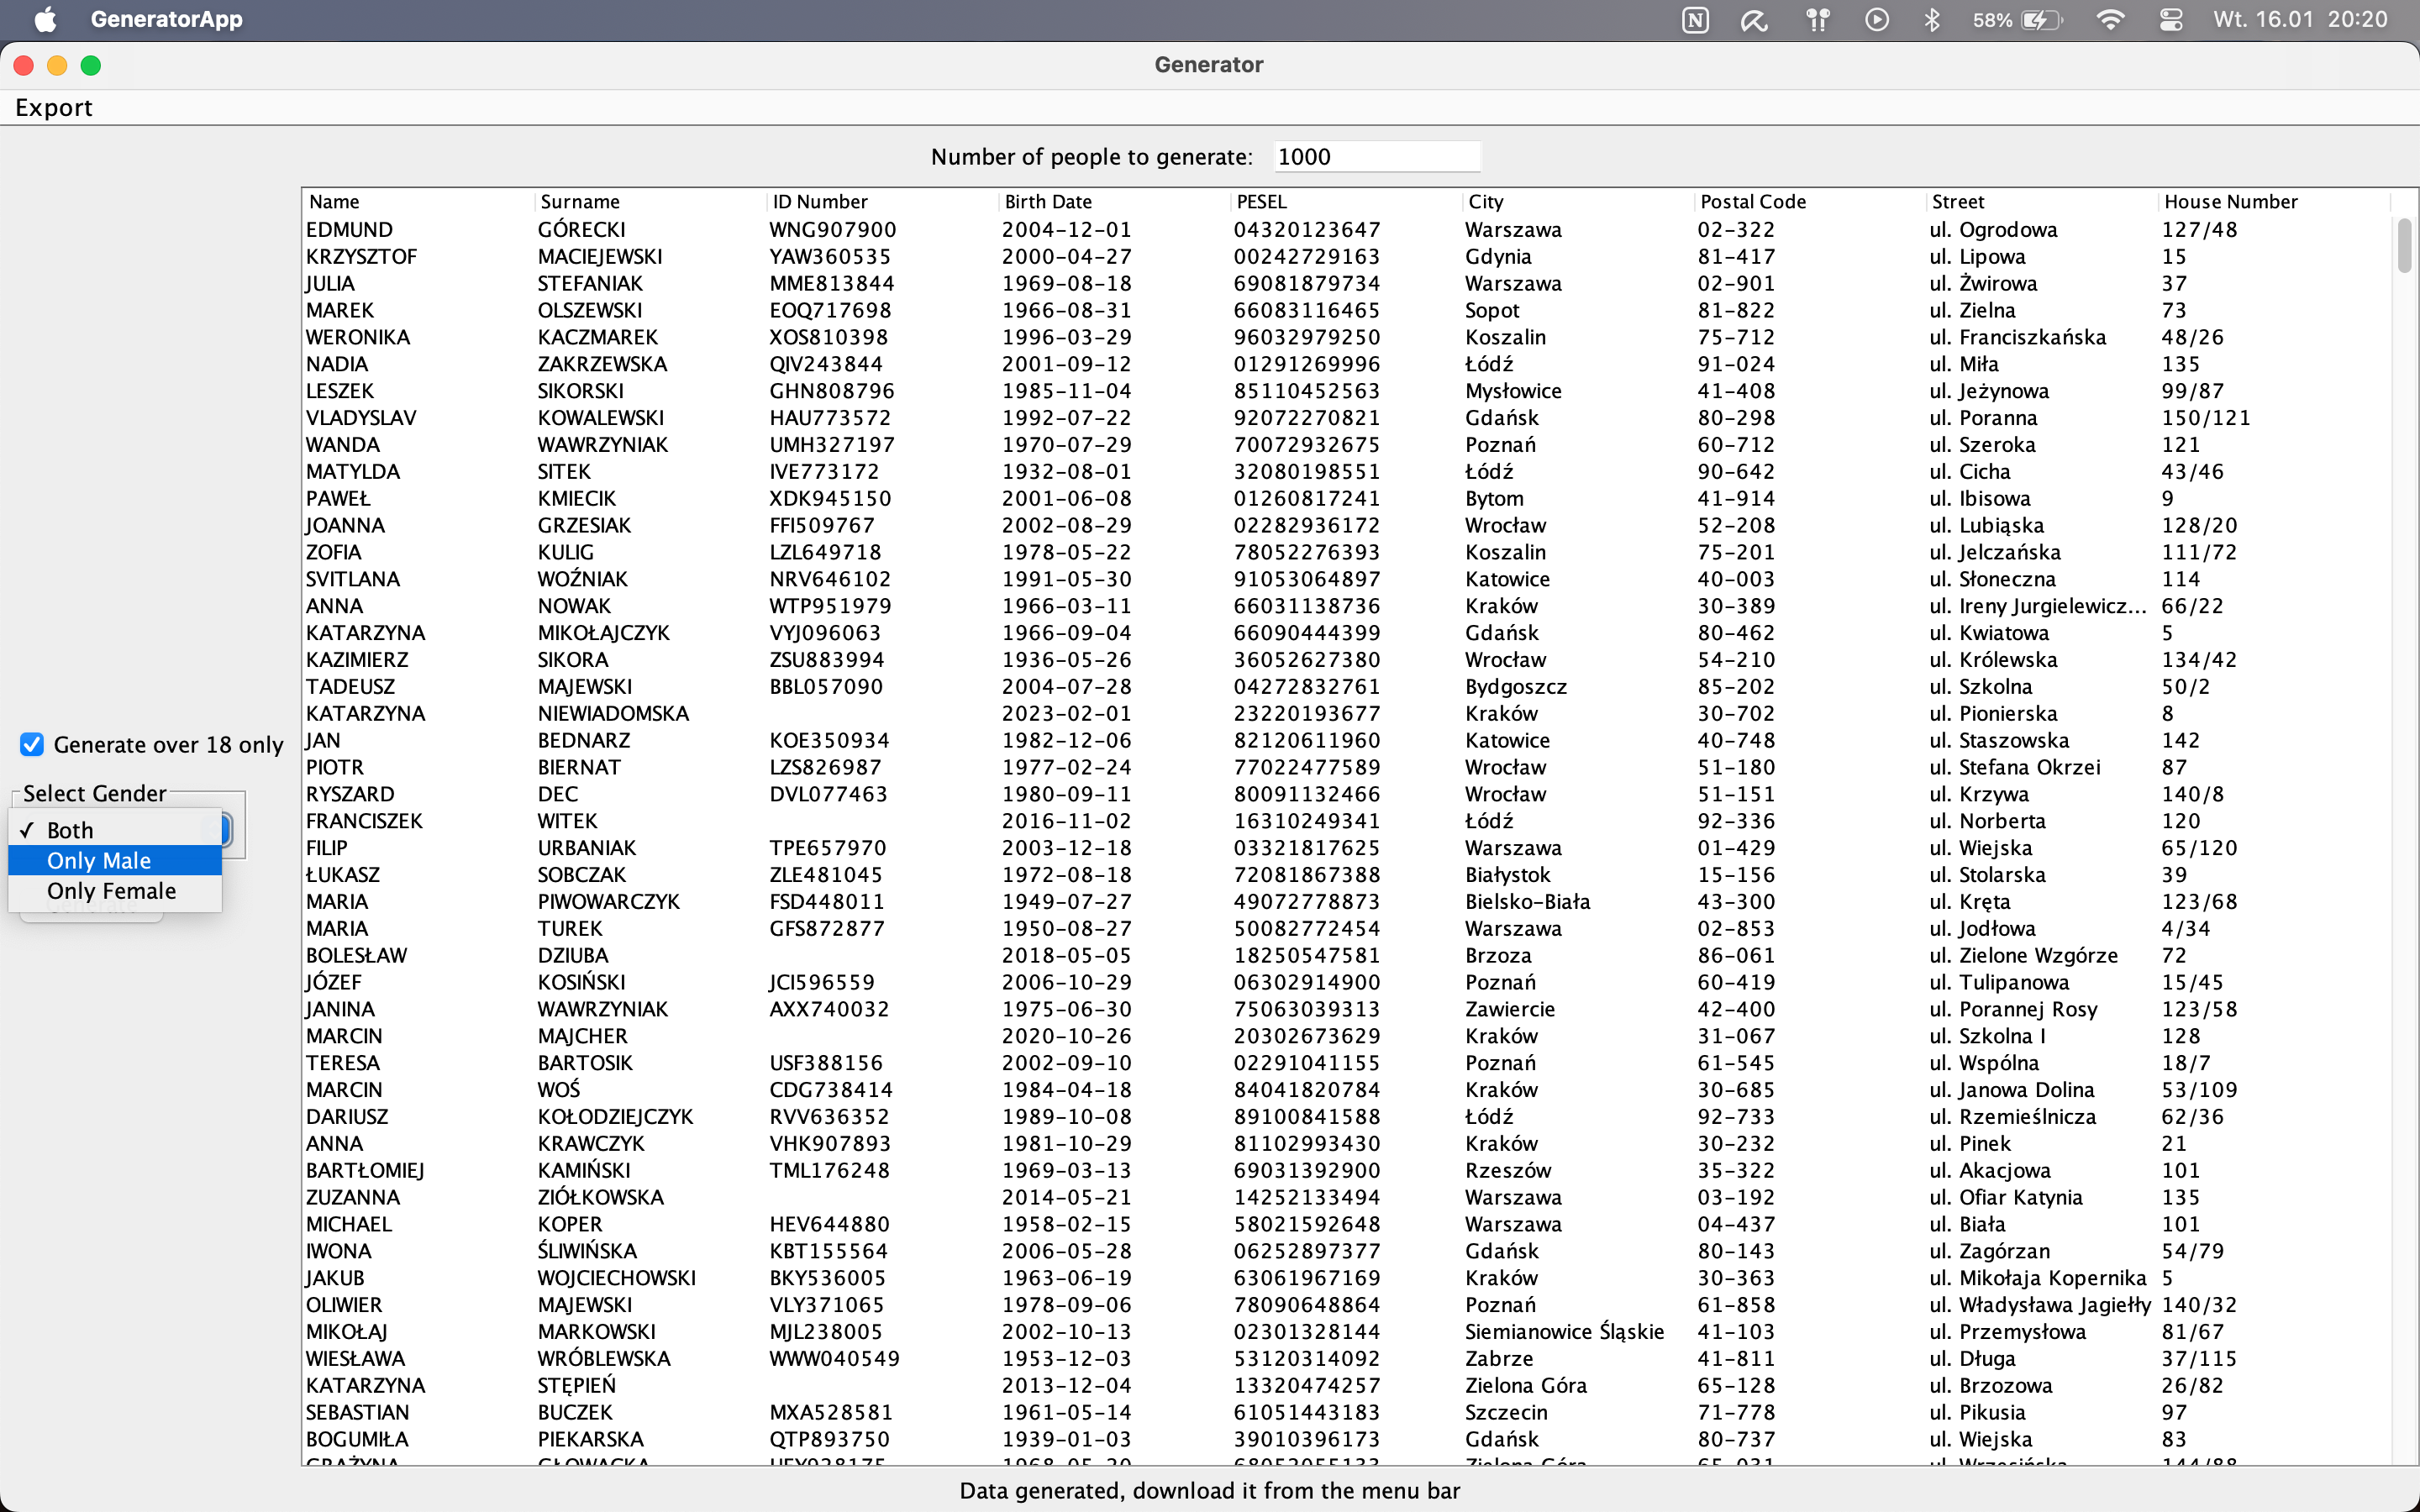The height and width of the screenshot is (1512, 2420).
Task: Open the Wi-Fi status icon
Action: pyautogui.click(x=2110, y=20)
